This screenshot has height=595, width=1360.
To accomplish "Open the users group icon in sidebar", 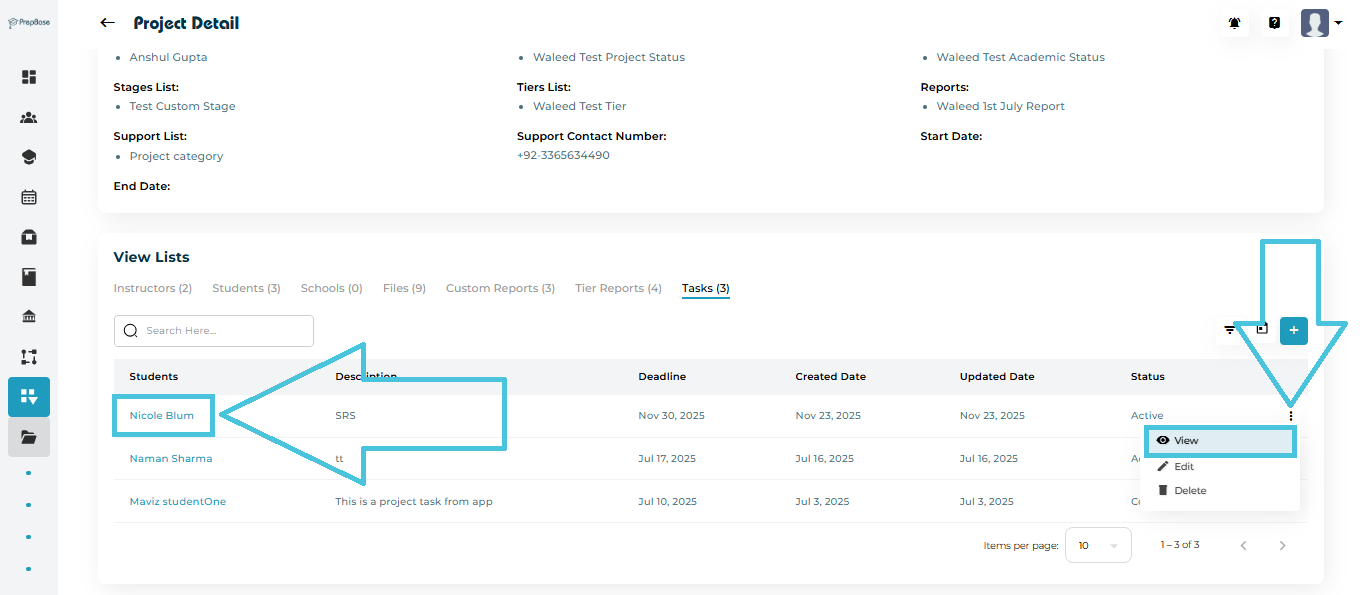I will coord(29,117).
